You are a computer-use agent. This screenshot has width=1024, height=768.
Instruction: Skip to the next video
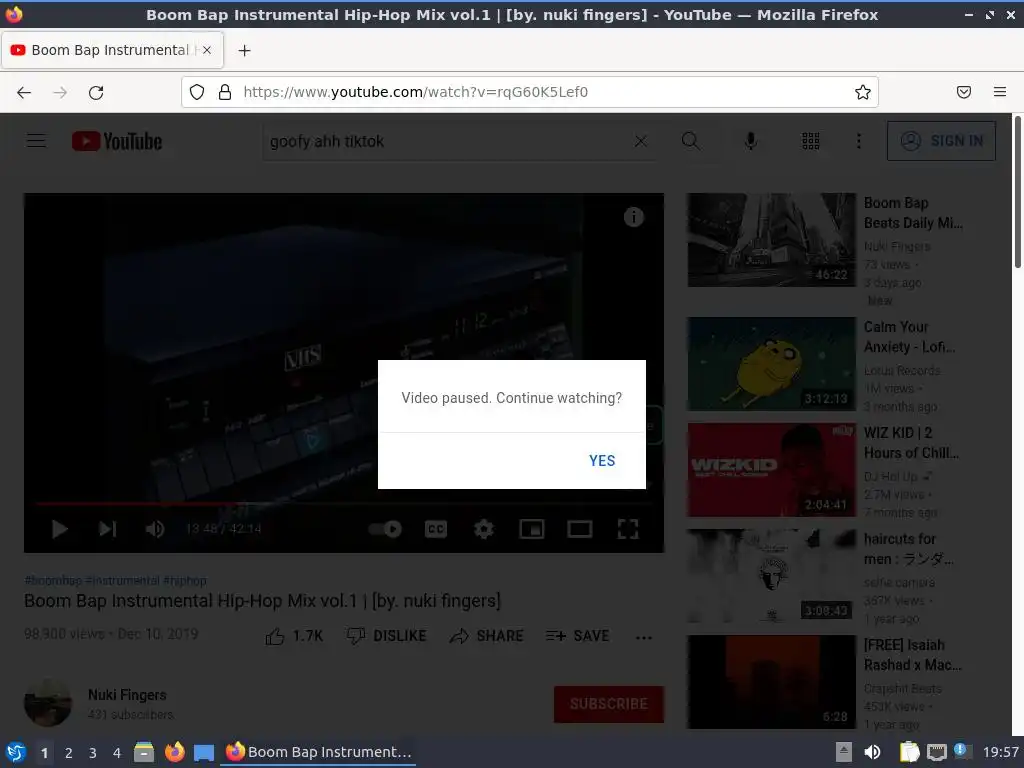pyautogui.click(x=107, y=529)
